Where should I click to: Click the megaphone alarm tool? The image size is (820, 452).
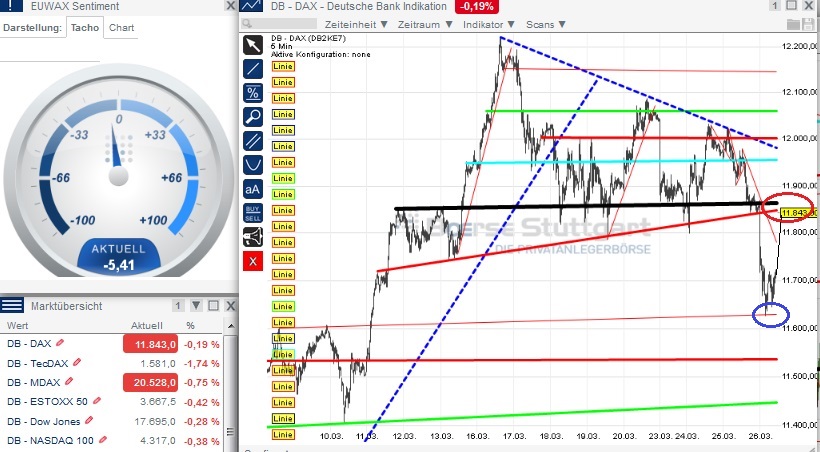(x=253, y=237)
